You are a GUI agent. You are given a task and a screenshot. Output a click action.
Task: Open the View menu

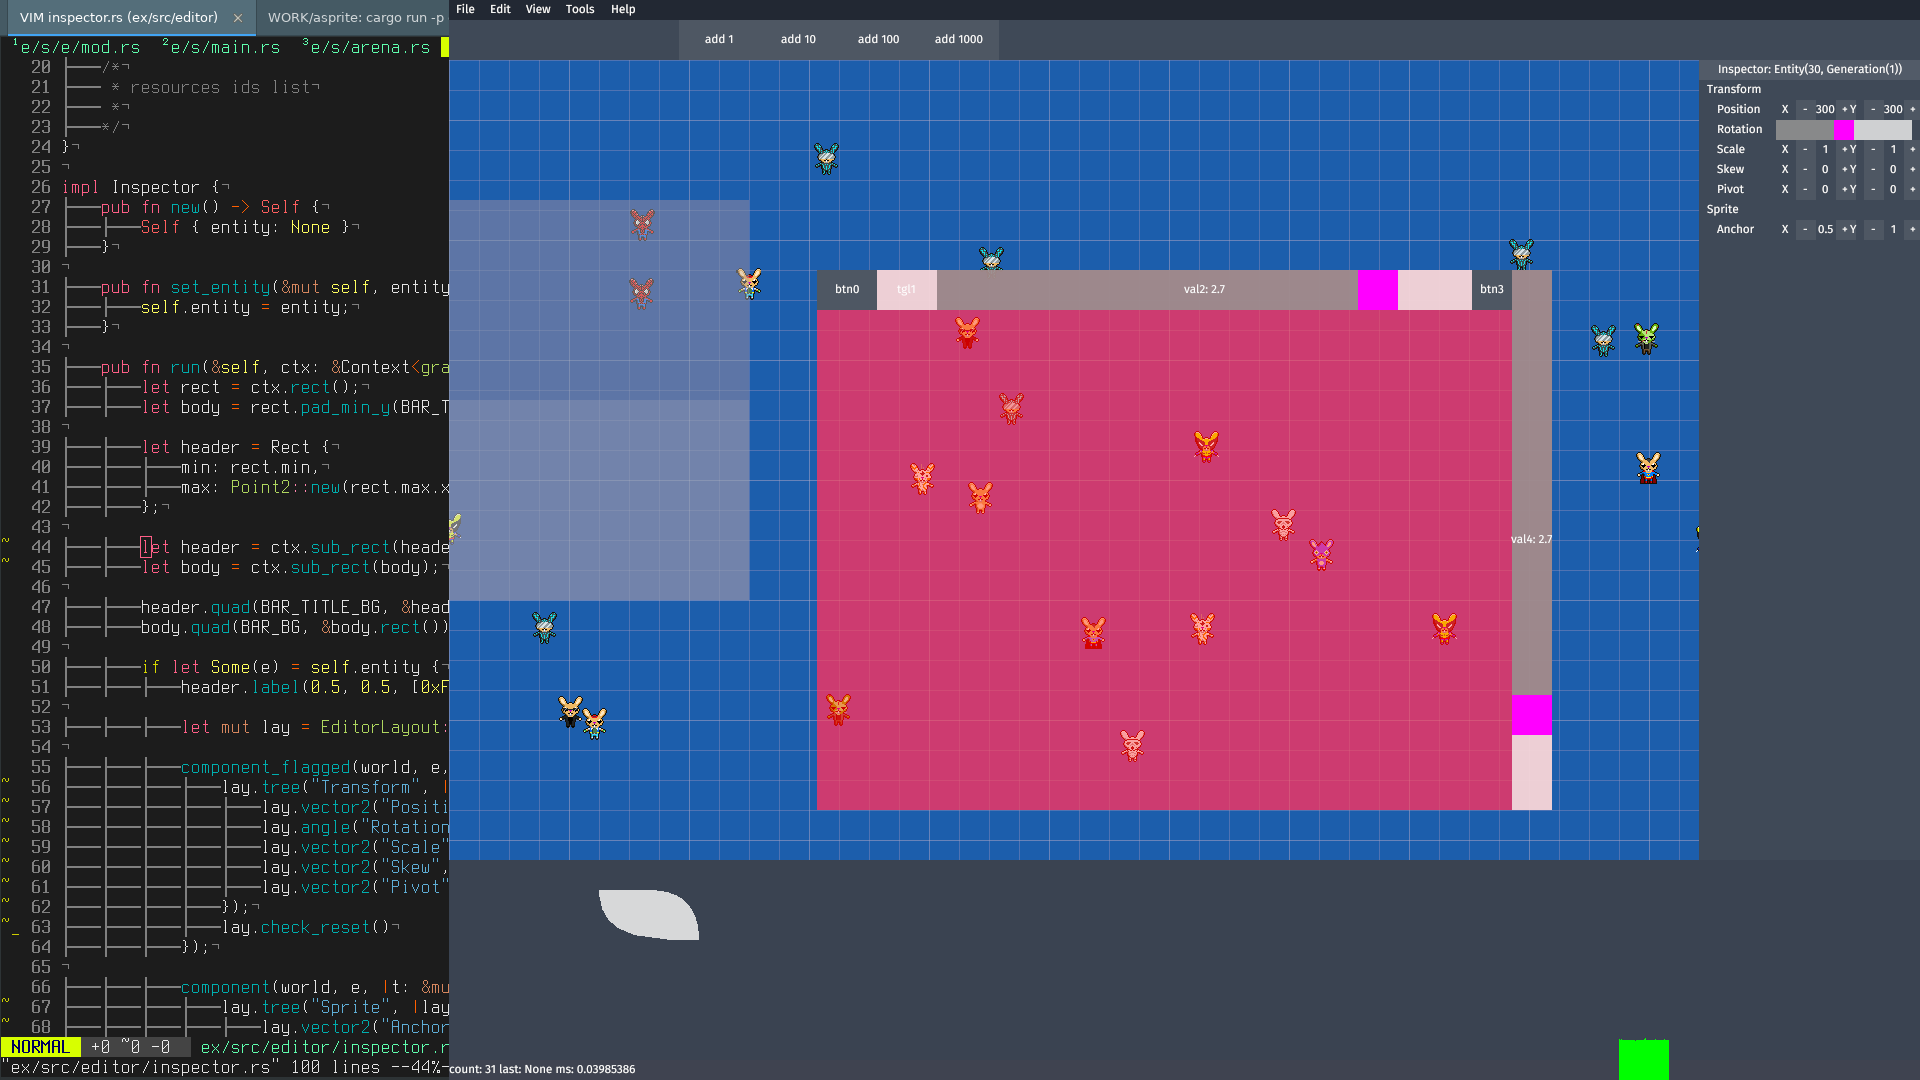pyautogui.click(x=537, y=9)
